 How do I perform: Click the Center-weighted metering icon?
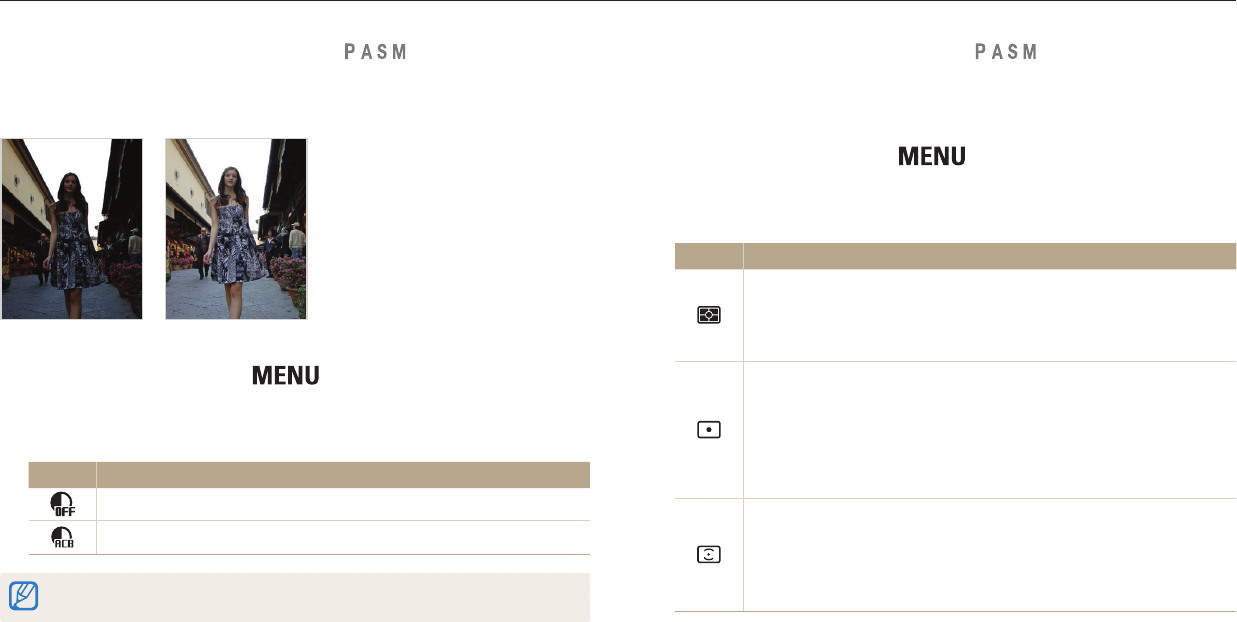[709, 554]
